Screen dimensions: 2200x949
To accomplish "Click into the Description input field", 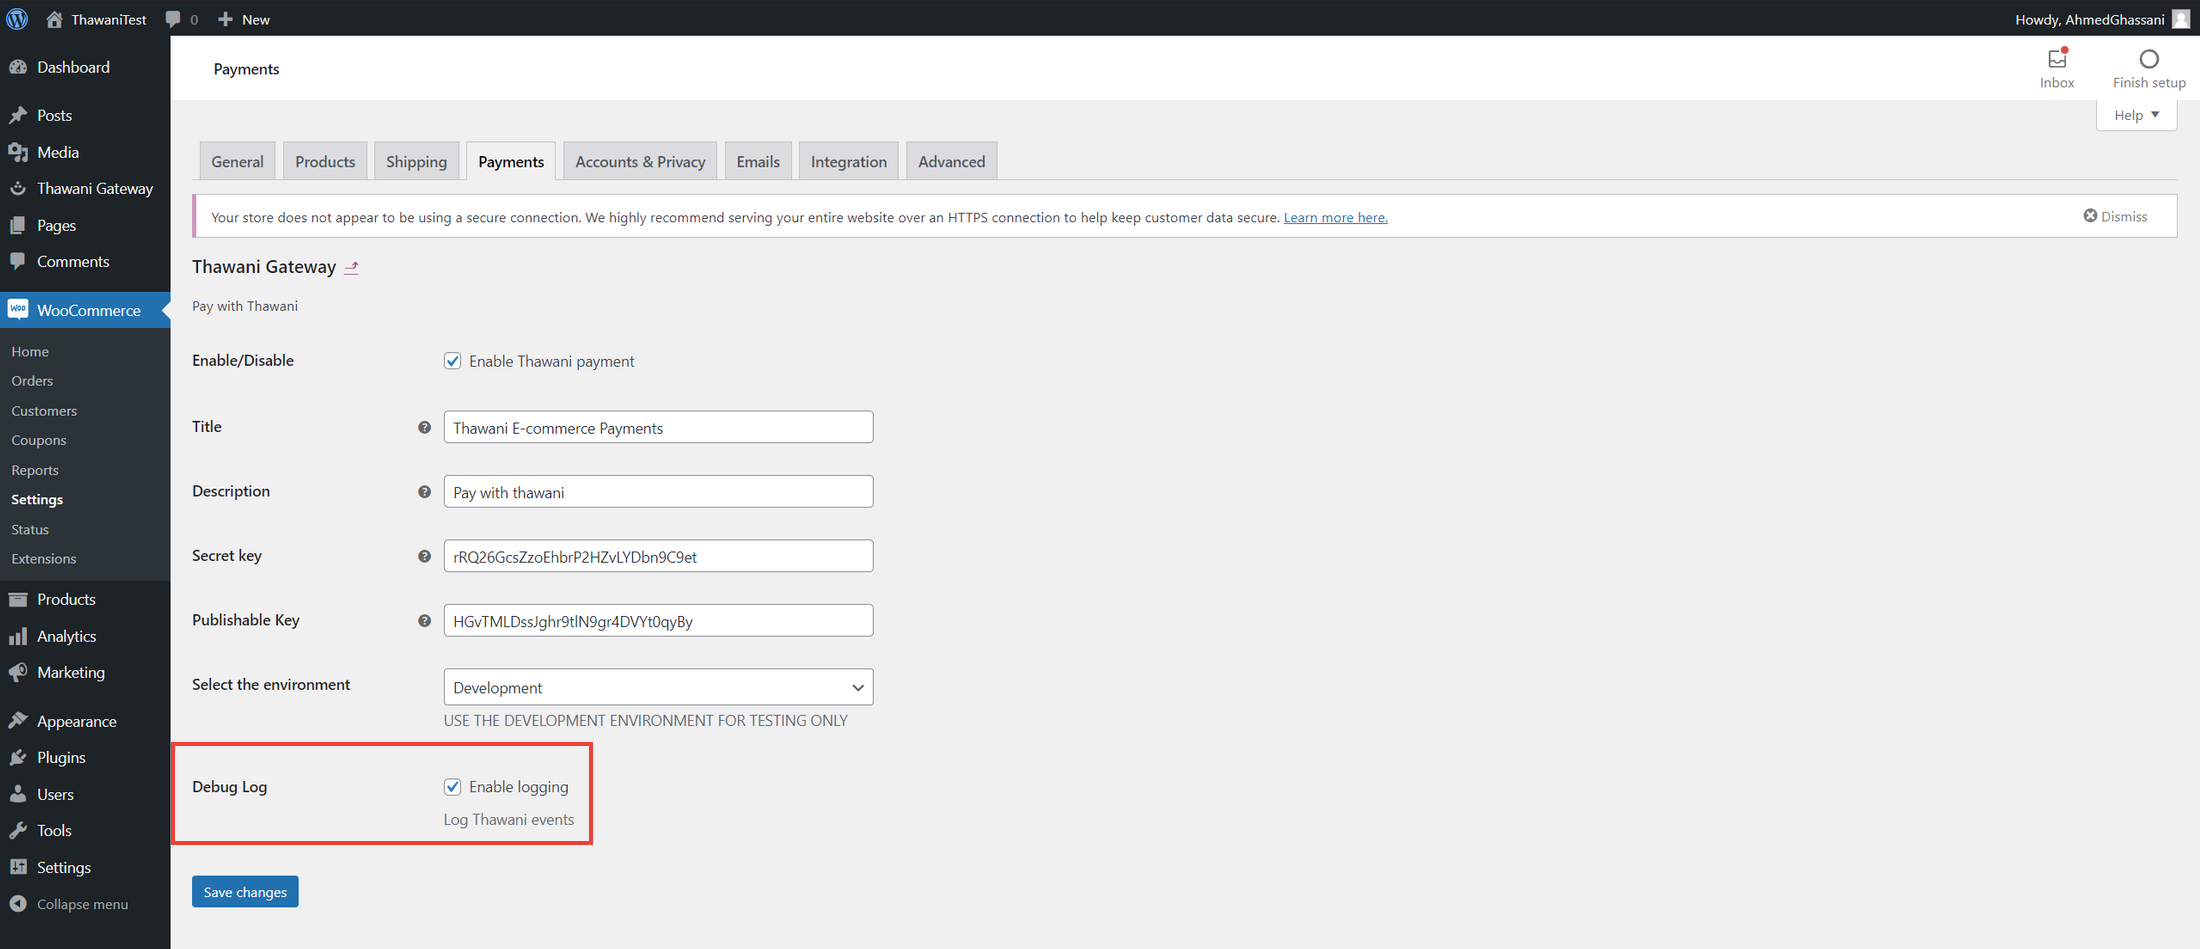I will [x=658, y=491].
